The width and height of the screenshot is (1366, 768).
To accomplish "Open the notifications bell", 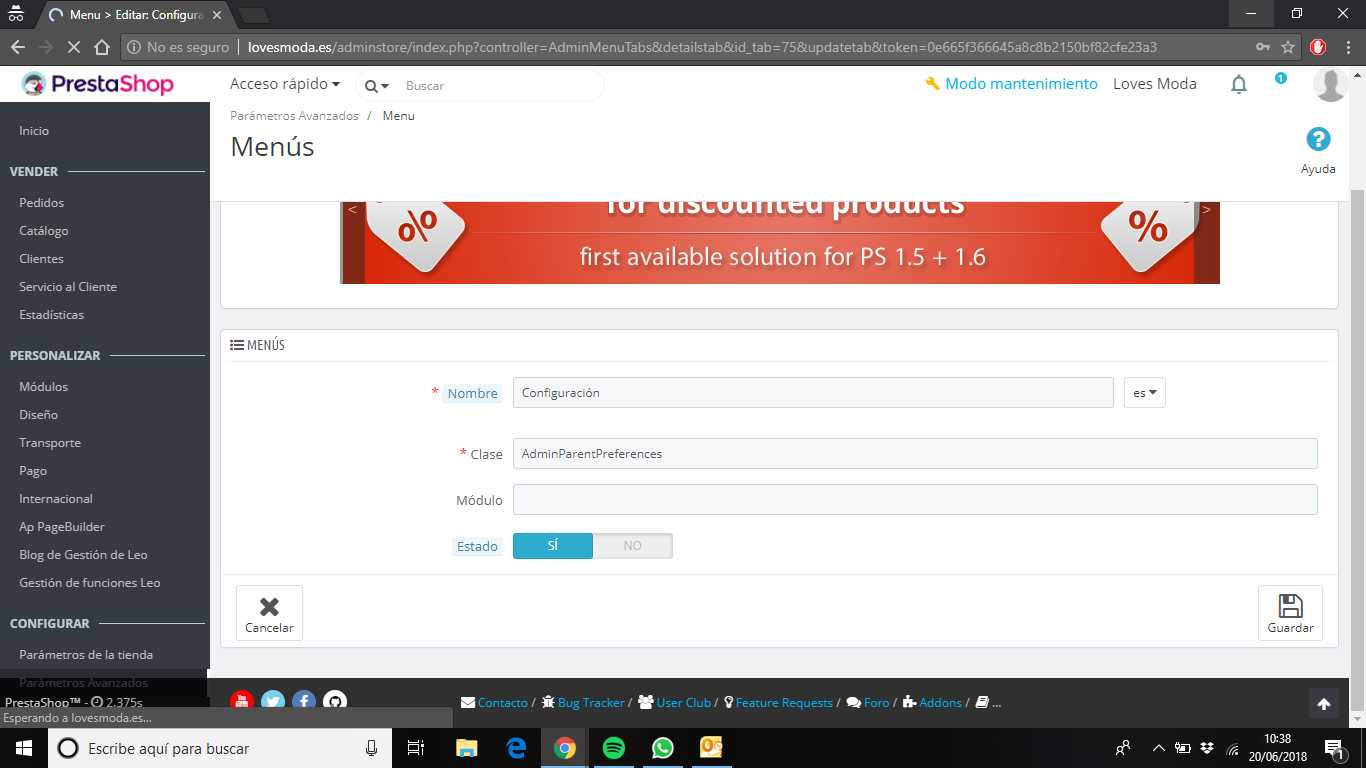I will tap(1239, 85).
